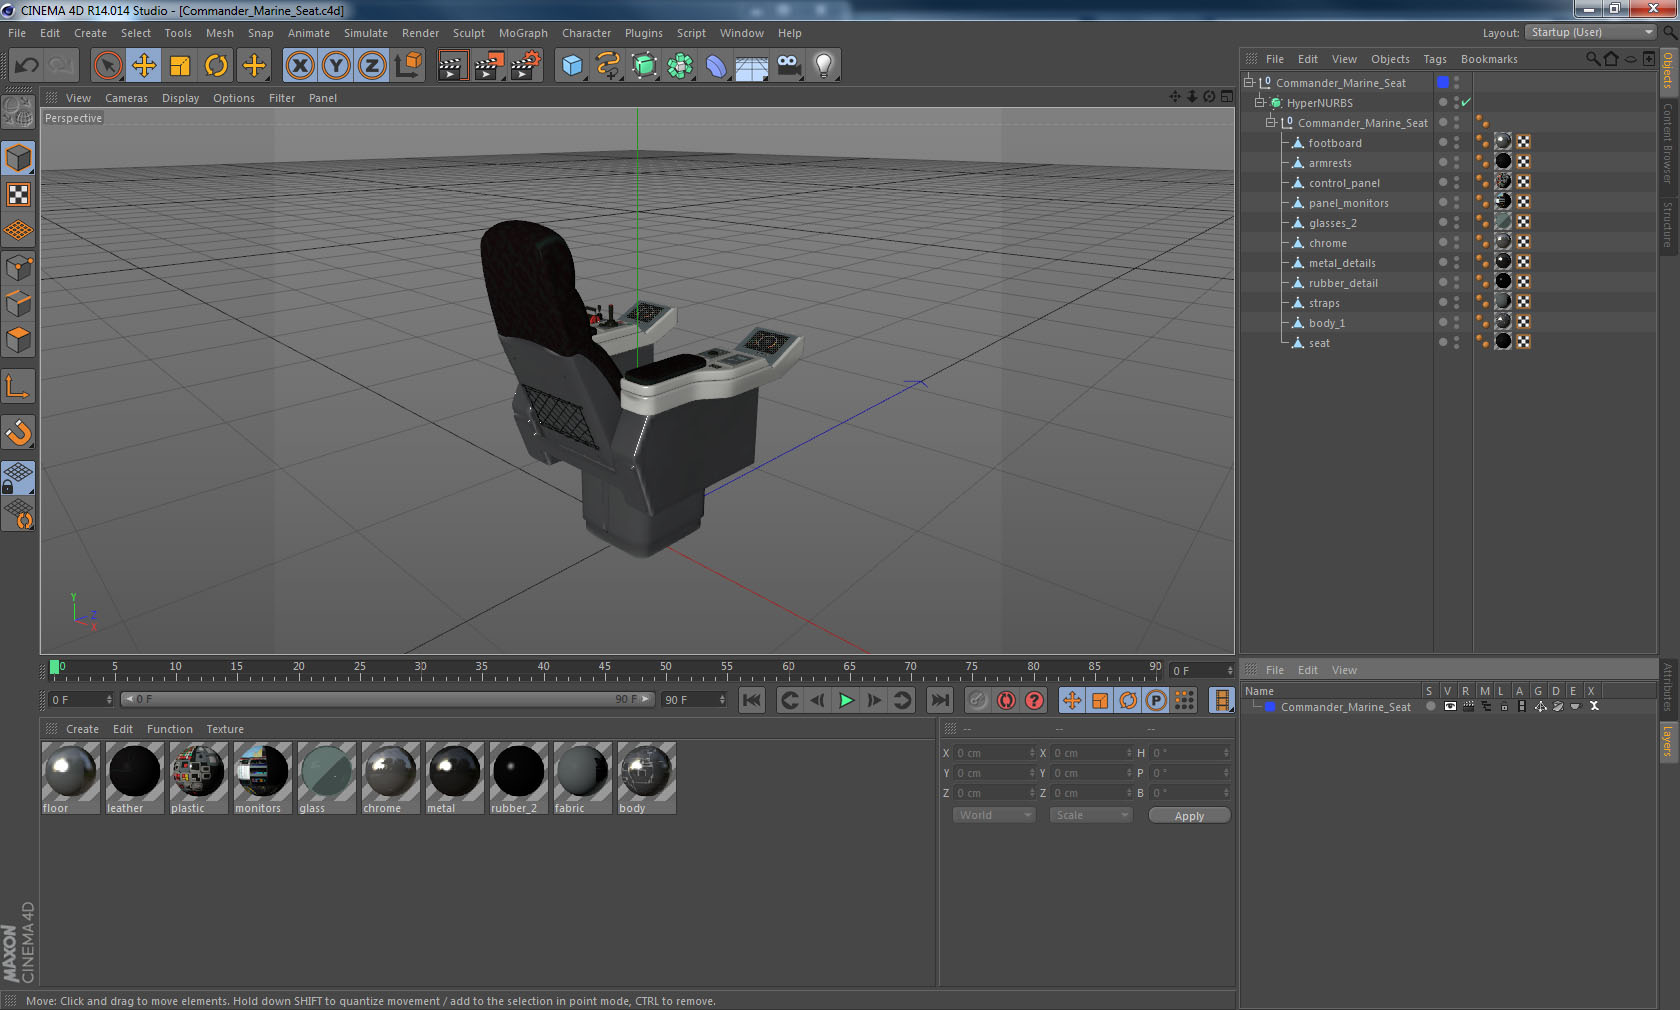This screenshot has height=1010, width=1680.
Task: Click the blue layer color swatch
Action: [x=1270, y=706]
